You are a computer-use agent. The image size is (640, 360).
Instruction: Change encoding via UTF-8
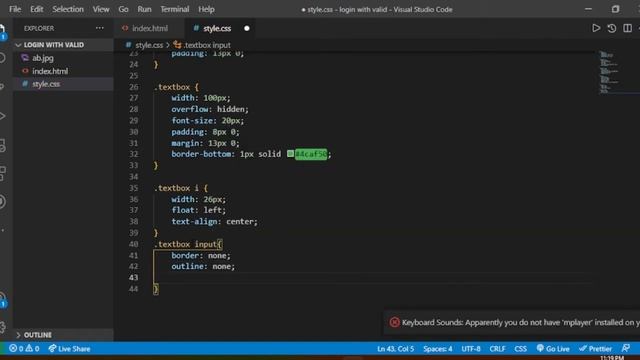tap(471, 349)
